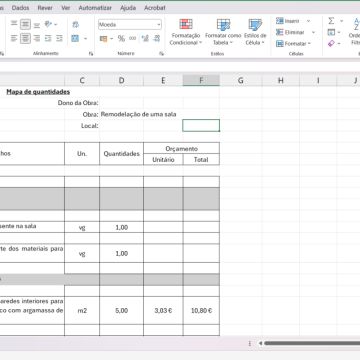Select the '10,80 €' total cell
The width and height of the screenshot is (360, 360).
pos(201,310)
